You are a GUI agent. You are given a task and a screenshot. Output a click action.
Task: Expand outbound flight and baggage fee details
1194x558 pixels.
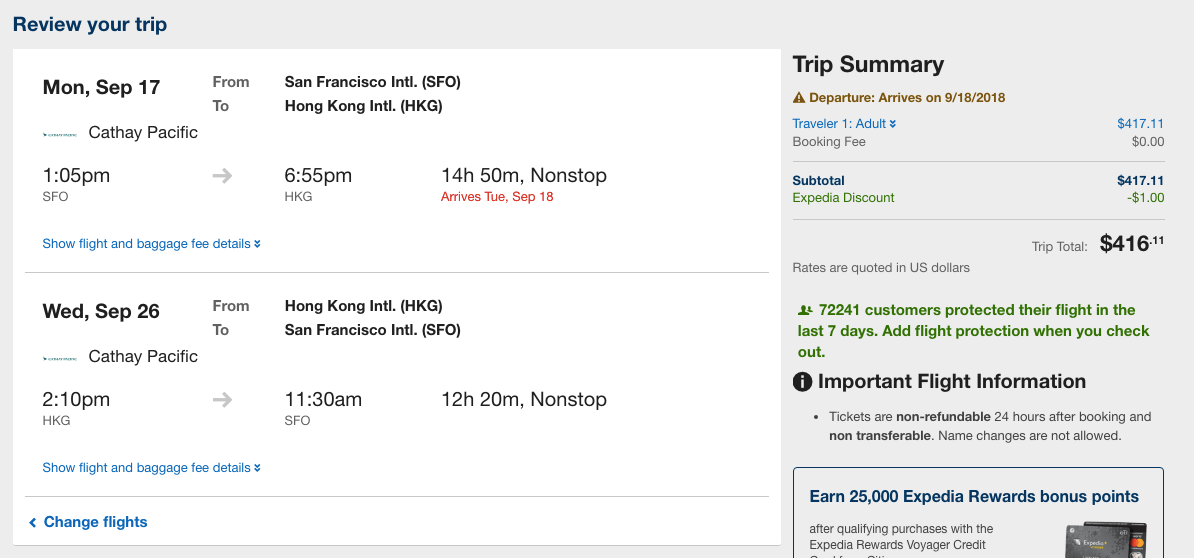pos(151,244)
